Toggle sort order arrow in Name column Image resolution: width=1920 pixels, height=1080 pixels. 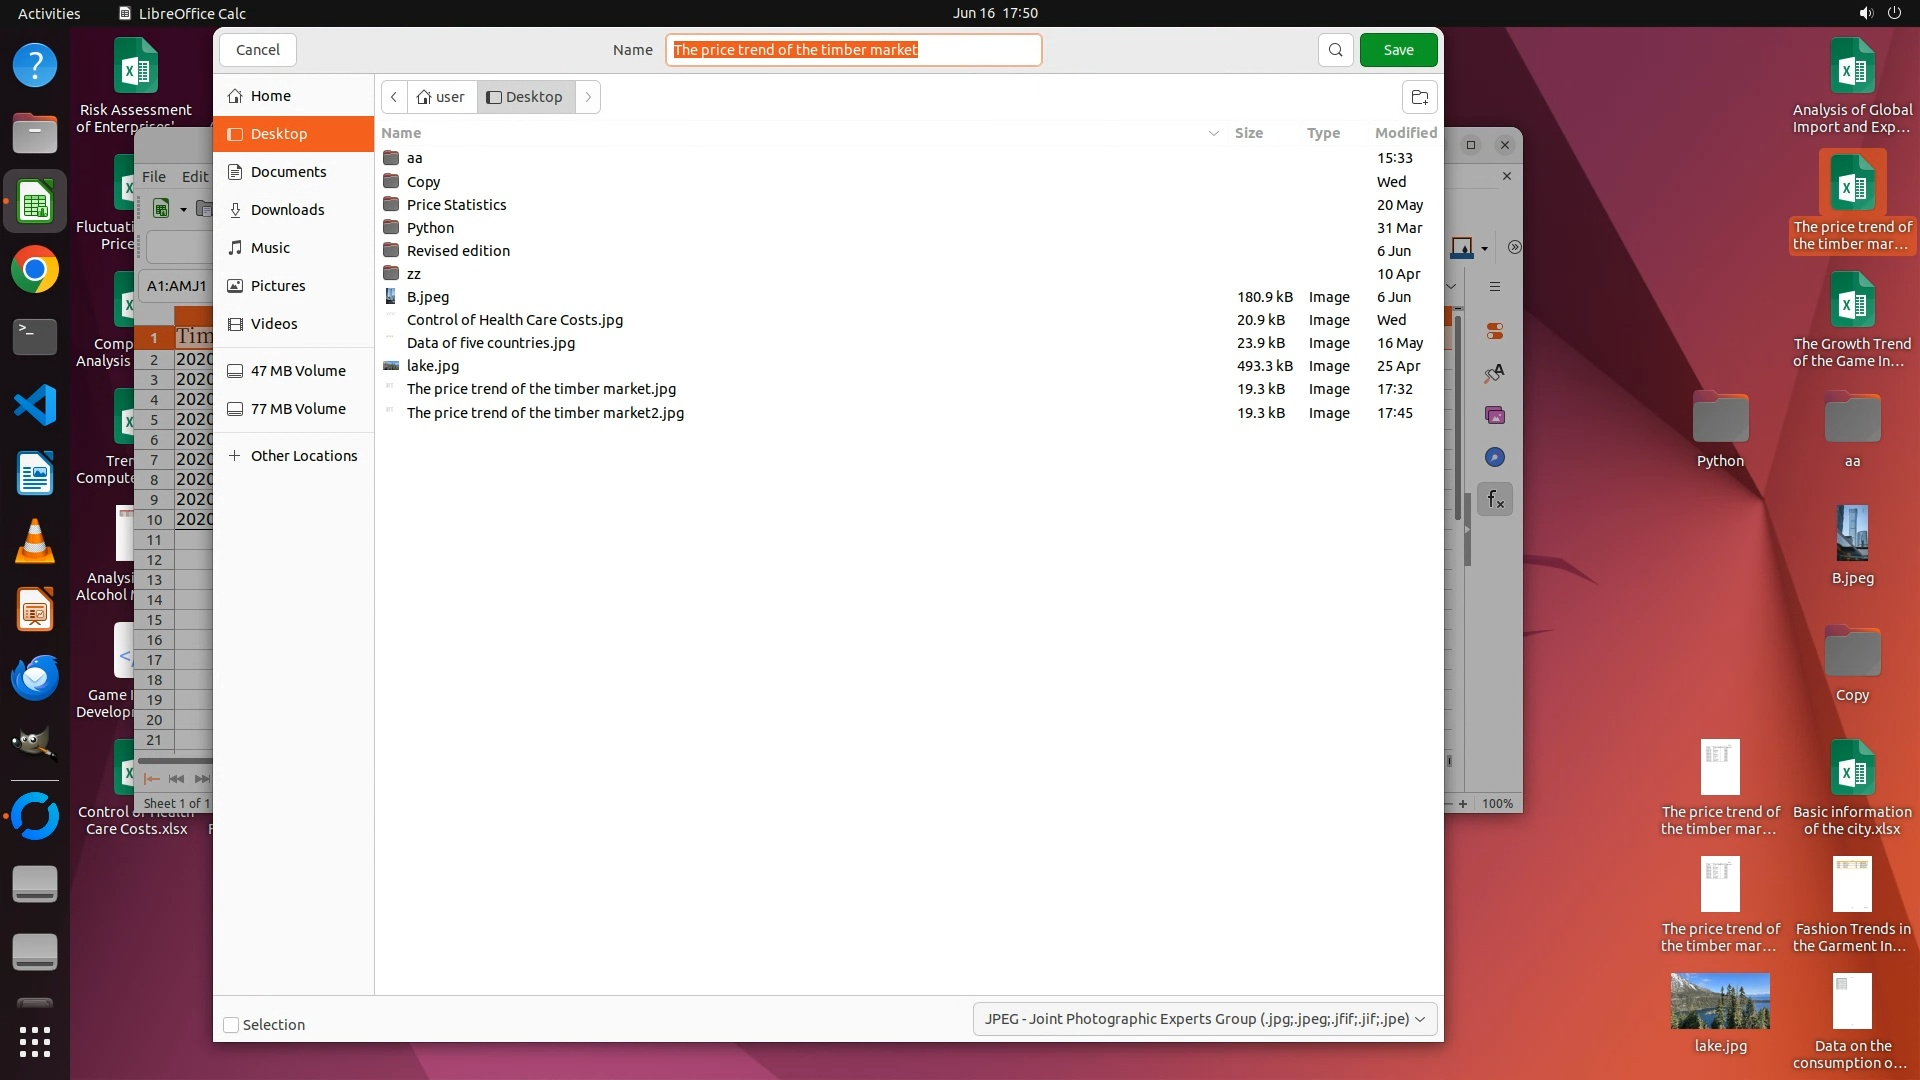pos(1213,133)
